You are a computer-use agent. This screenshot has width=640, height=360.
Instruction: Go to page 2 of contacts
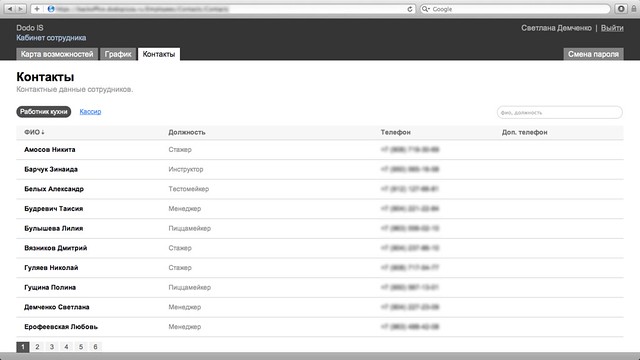click(x=37, y=347)
